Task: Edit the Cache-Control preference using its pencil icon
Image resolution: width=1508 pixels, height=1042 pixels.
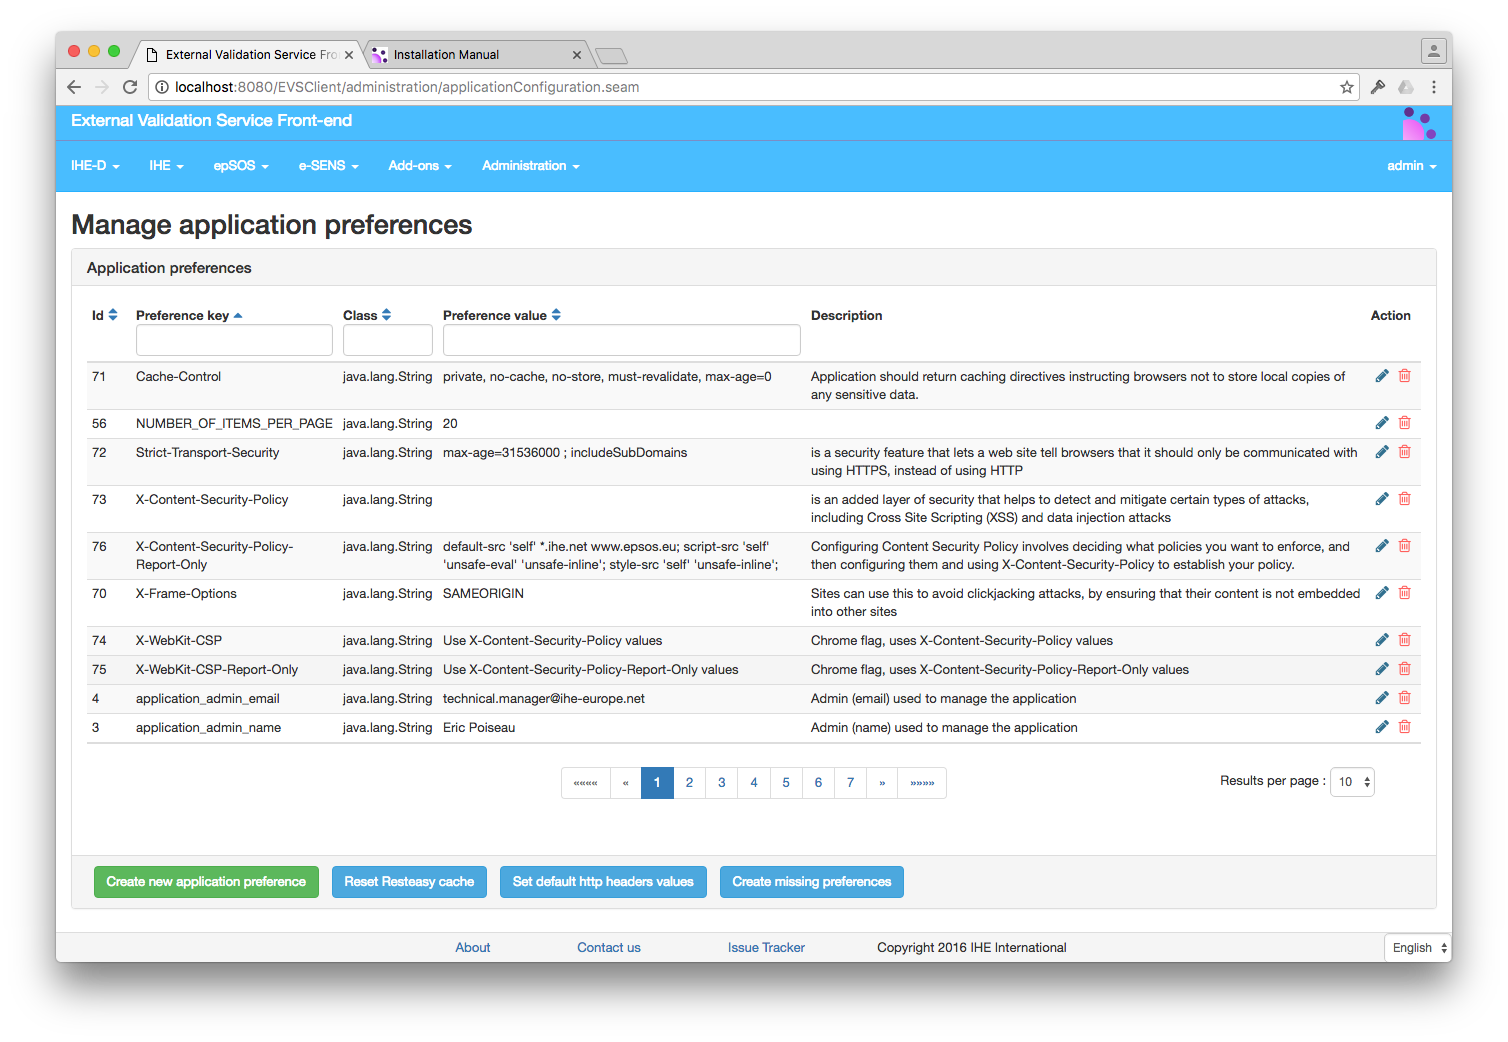Action: tap(1382, 375)
